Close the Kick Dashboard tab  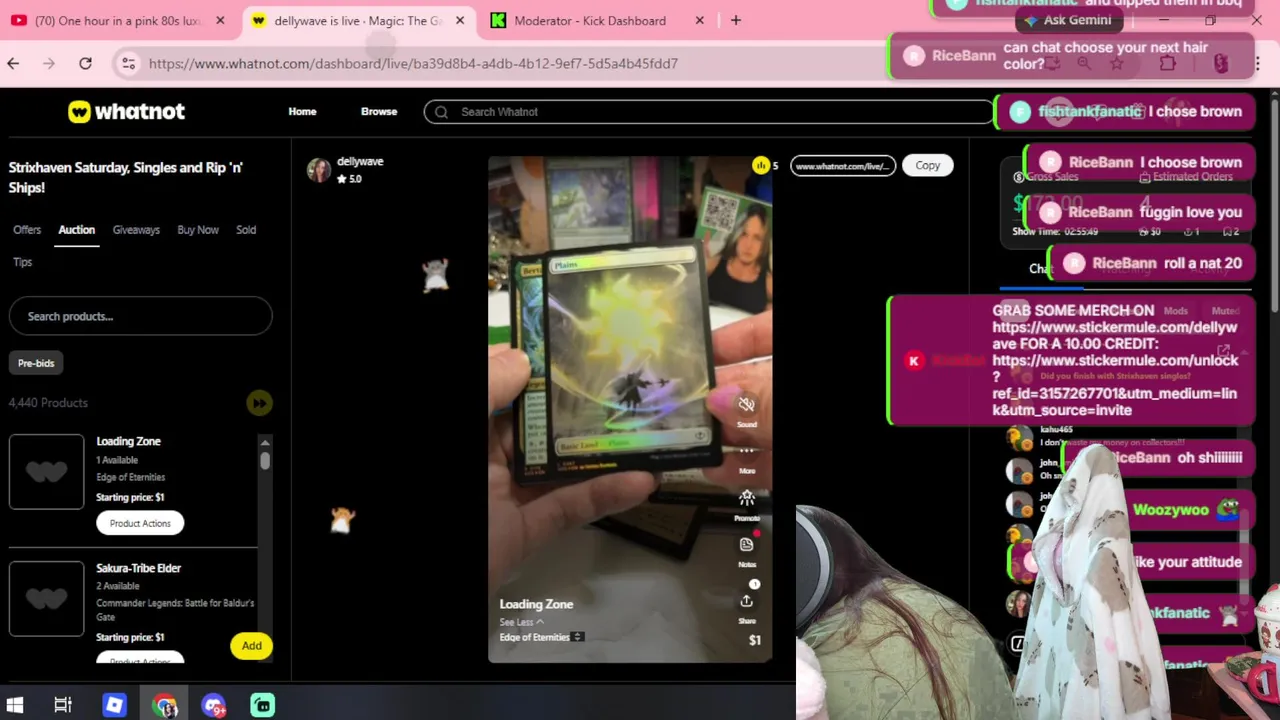pyautogui.click(x=700, y=20)
